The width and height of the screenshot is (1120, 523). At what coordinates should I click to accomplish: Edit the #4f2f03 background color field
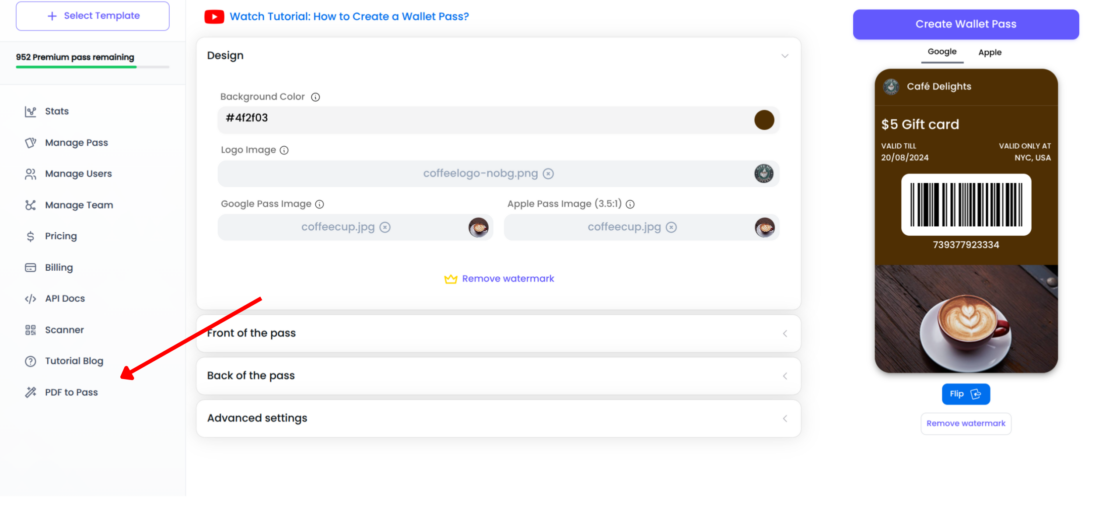480,119
